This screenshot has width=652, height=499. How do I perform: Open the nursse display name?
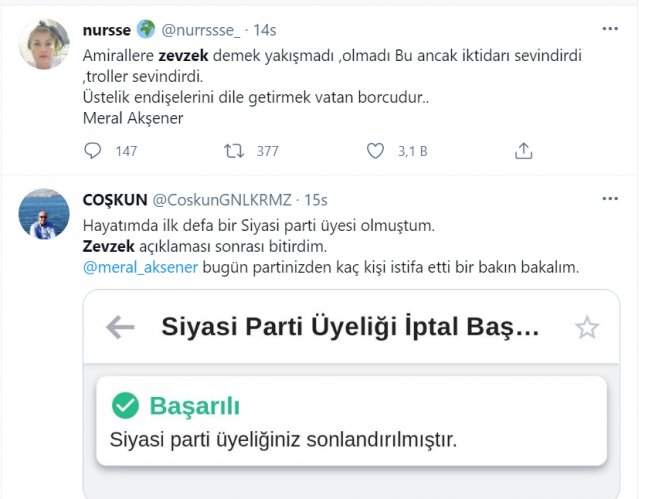pyautogui.click(x=107, y=30)
